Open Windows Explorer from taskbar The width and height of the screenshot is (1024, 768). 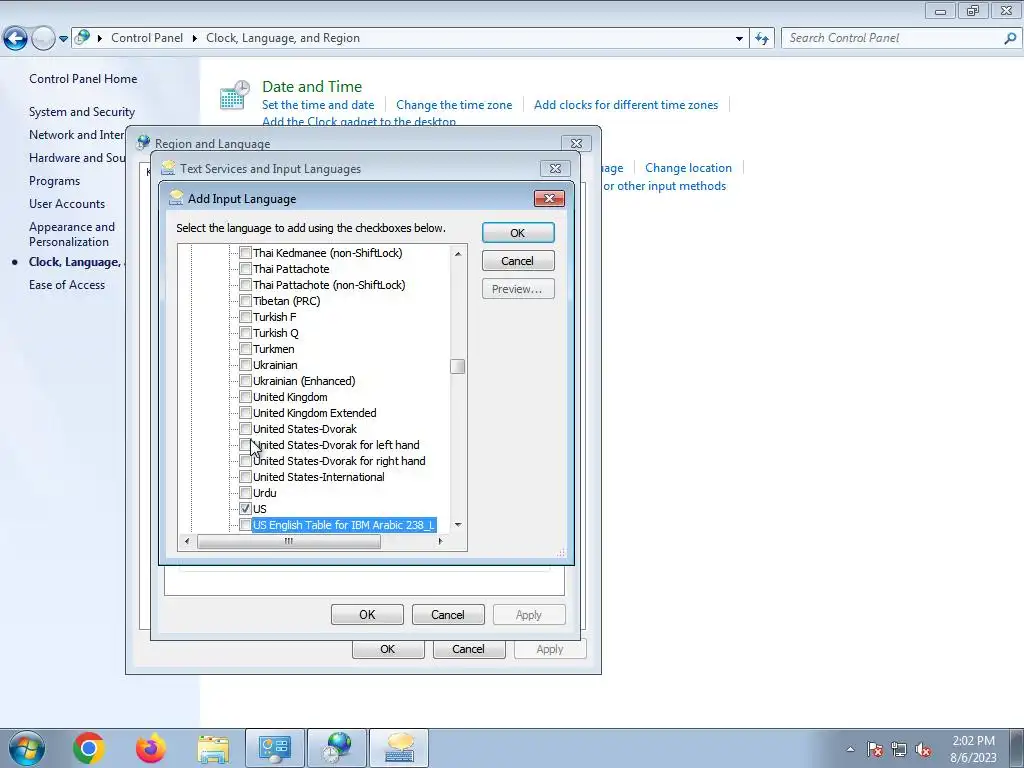pos(213,748)
